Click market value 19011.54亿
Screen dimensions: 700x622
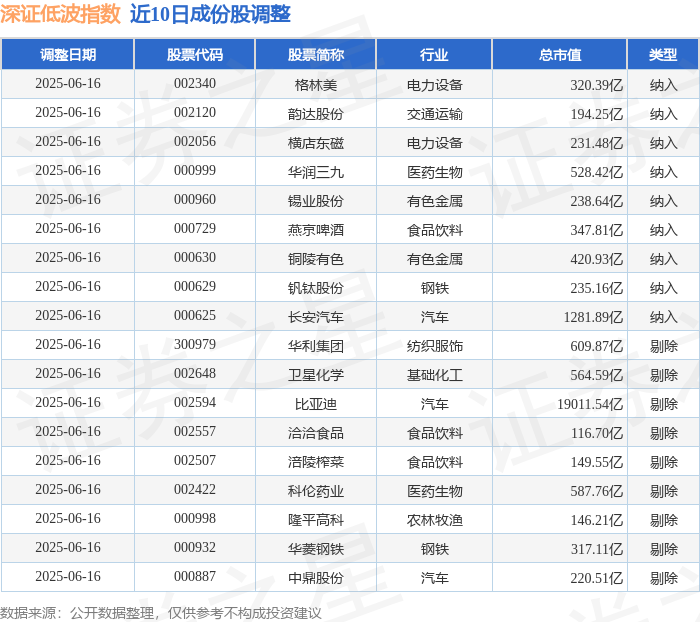[590, 404]
